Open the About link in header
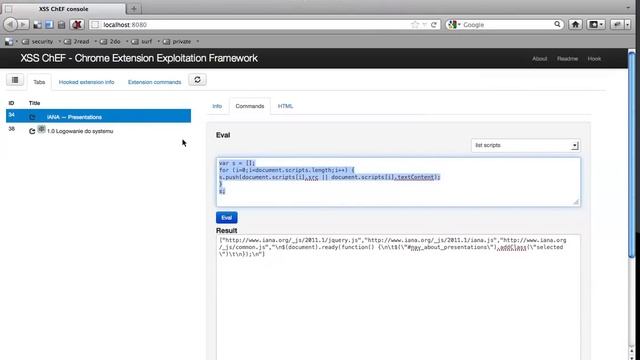The width and height of the screenshot is (640, 360). 540,59
